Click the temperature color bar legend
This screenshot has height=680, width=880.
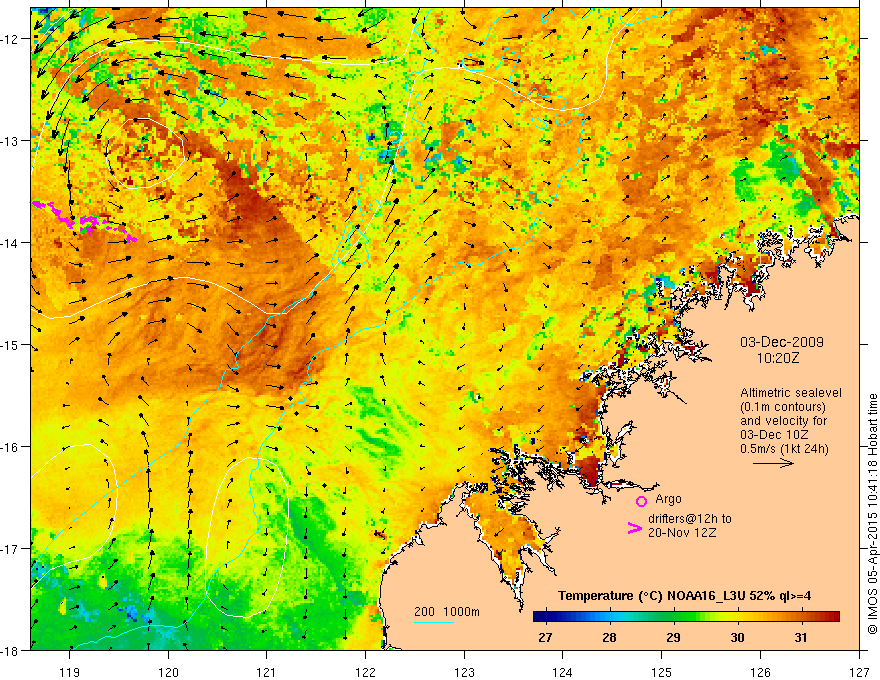point(686,617)
